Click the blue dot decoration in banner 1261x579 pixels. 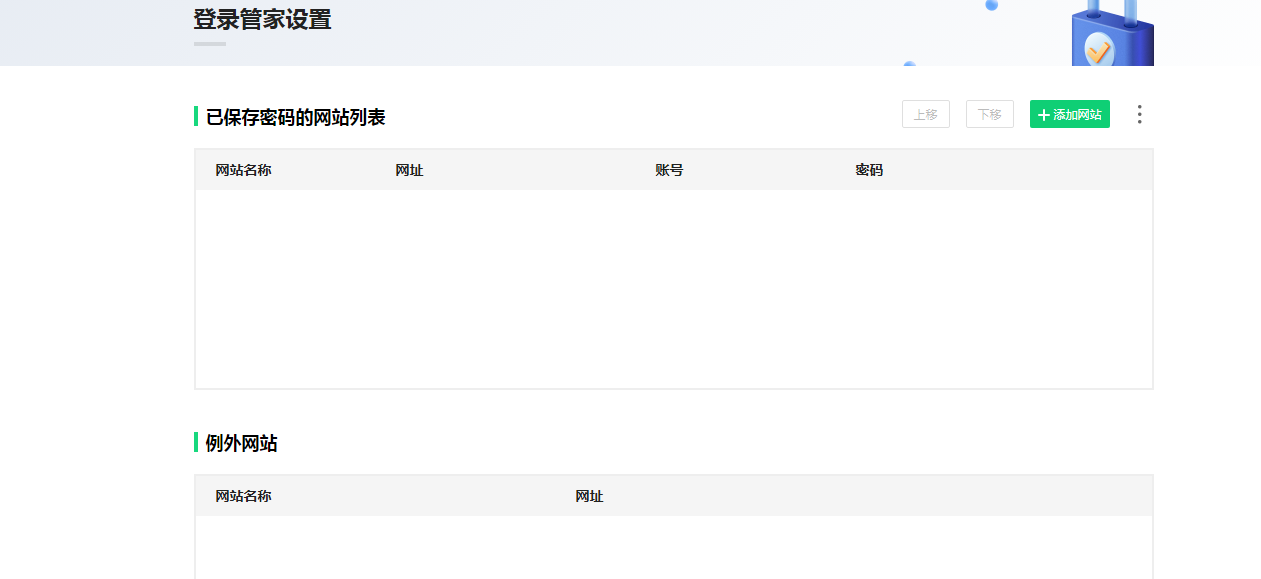[x=991, y=5]
